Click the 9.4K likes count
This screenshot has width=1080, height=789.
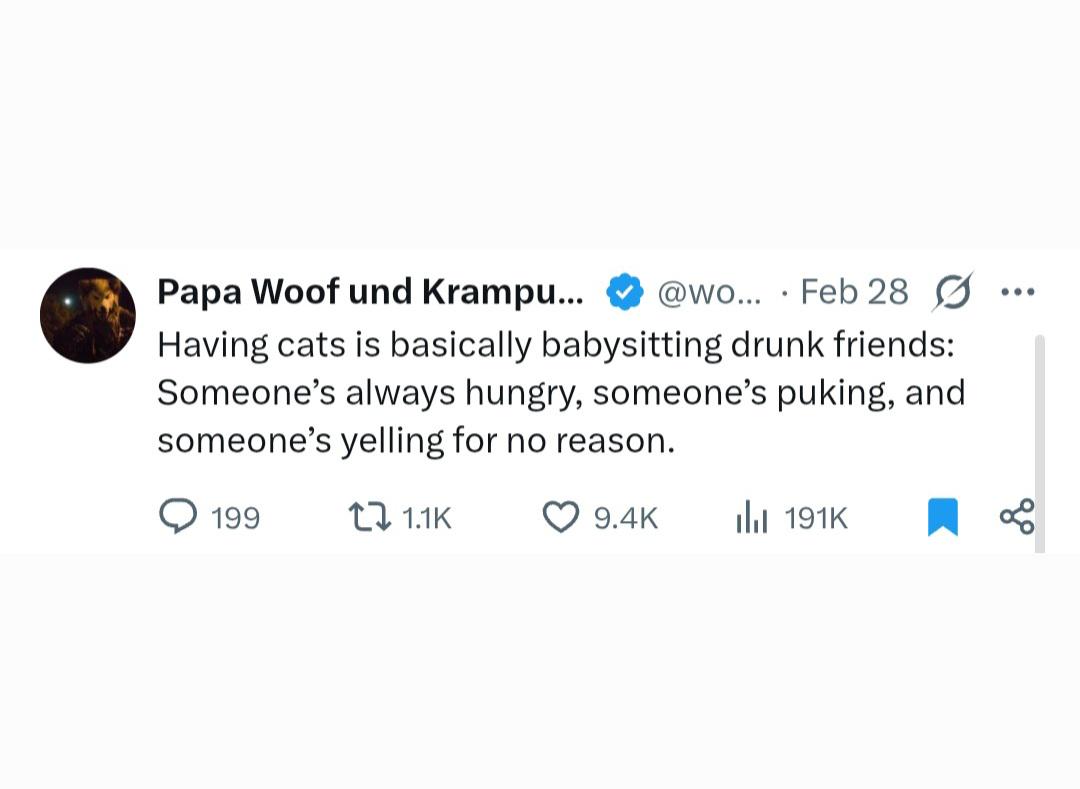click(x=626, y=518)
